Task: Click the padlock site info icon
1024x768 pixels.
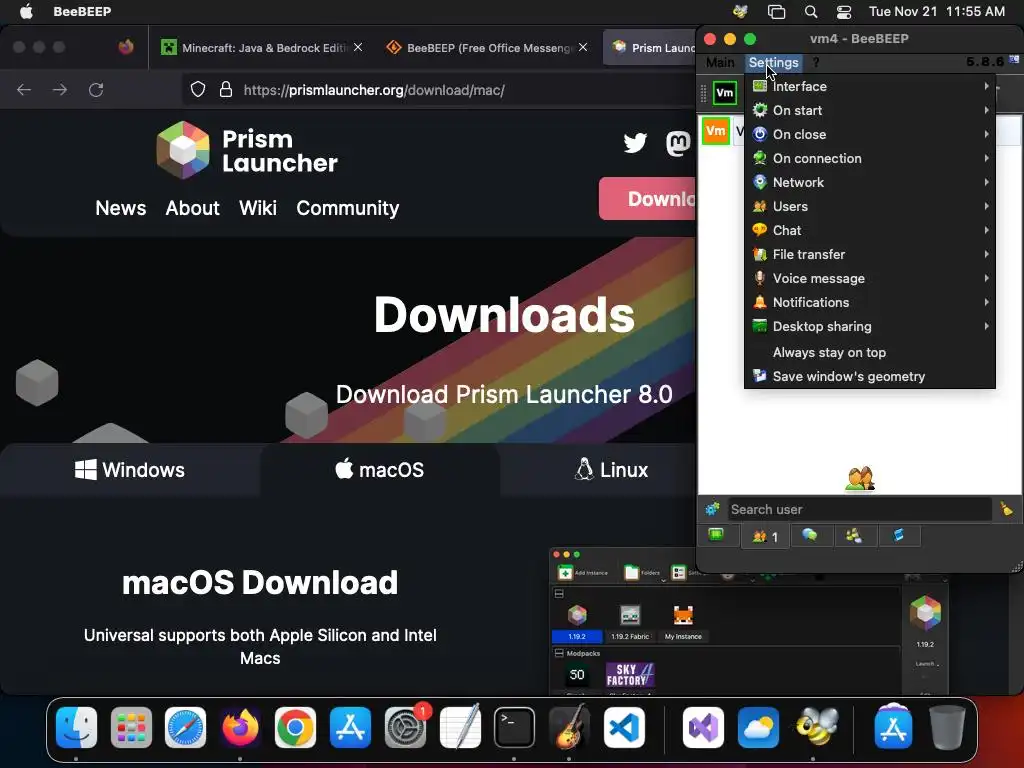Action: (225, 89)
